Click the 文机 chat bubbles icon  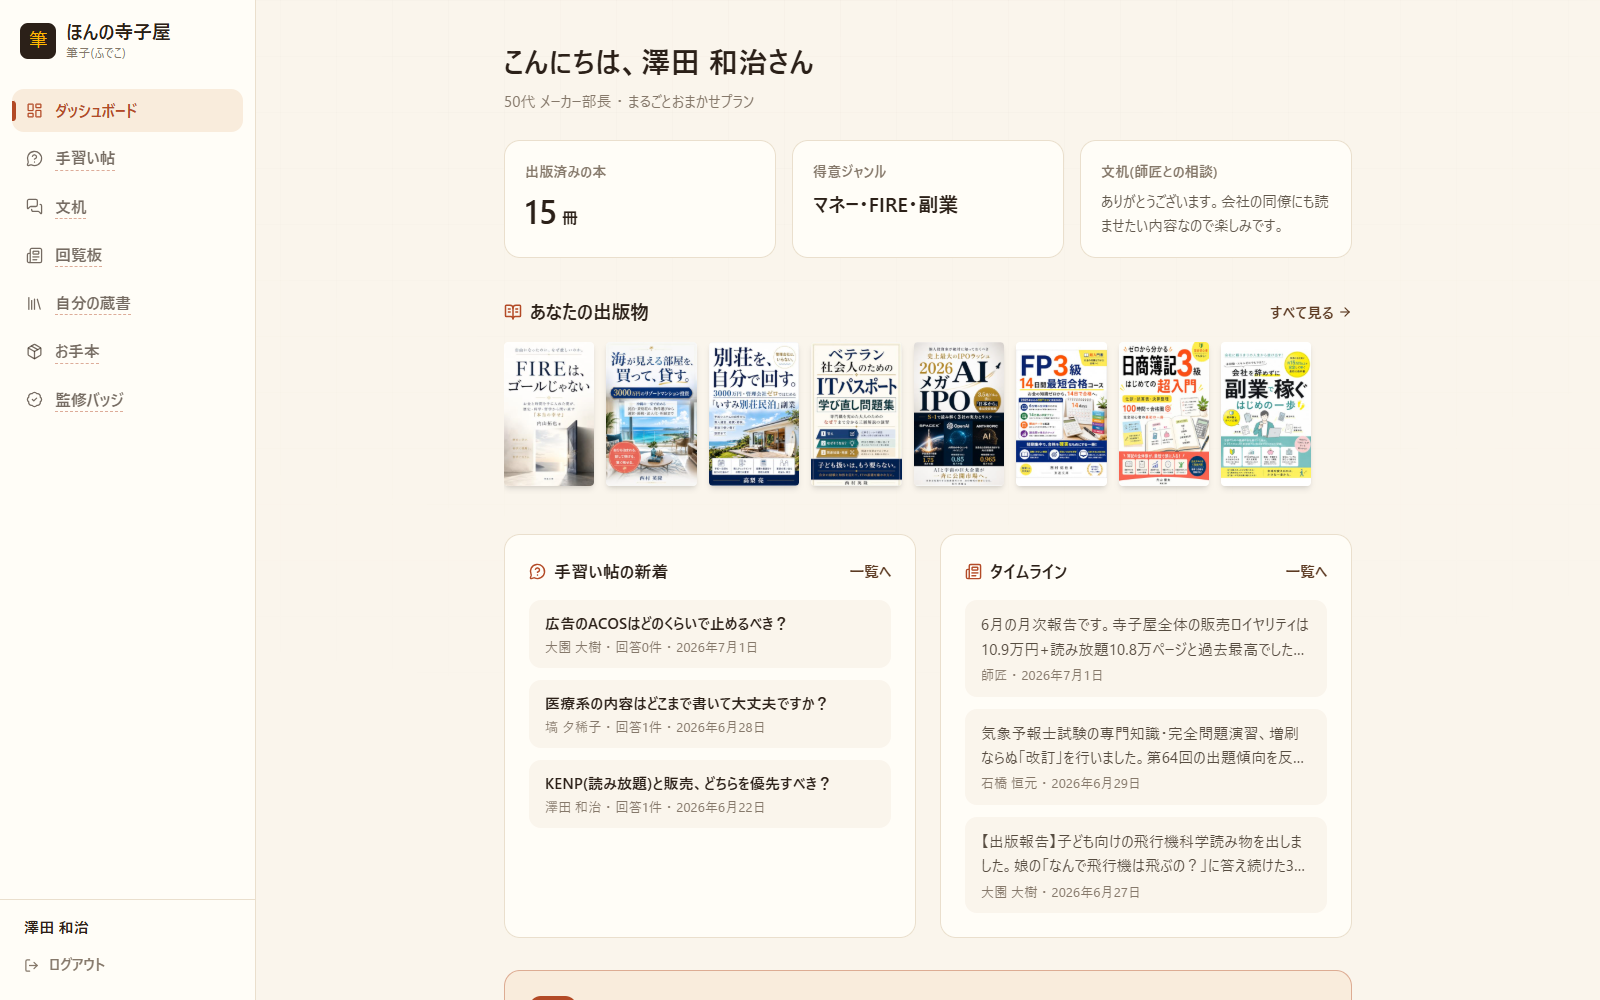pyautogui.click(x=35, y=207)
